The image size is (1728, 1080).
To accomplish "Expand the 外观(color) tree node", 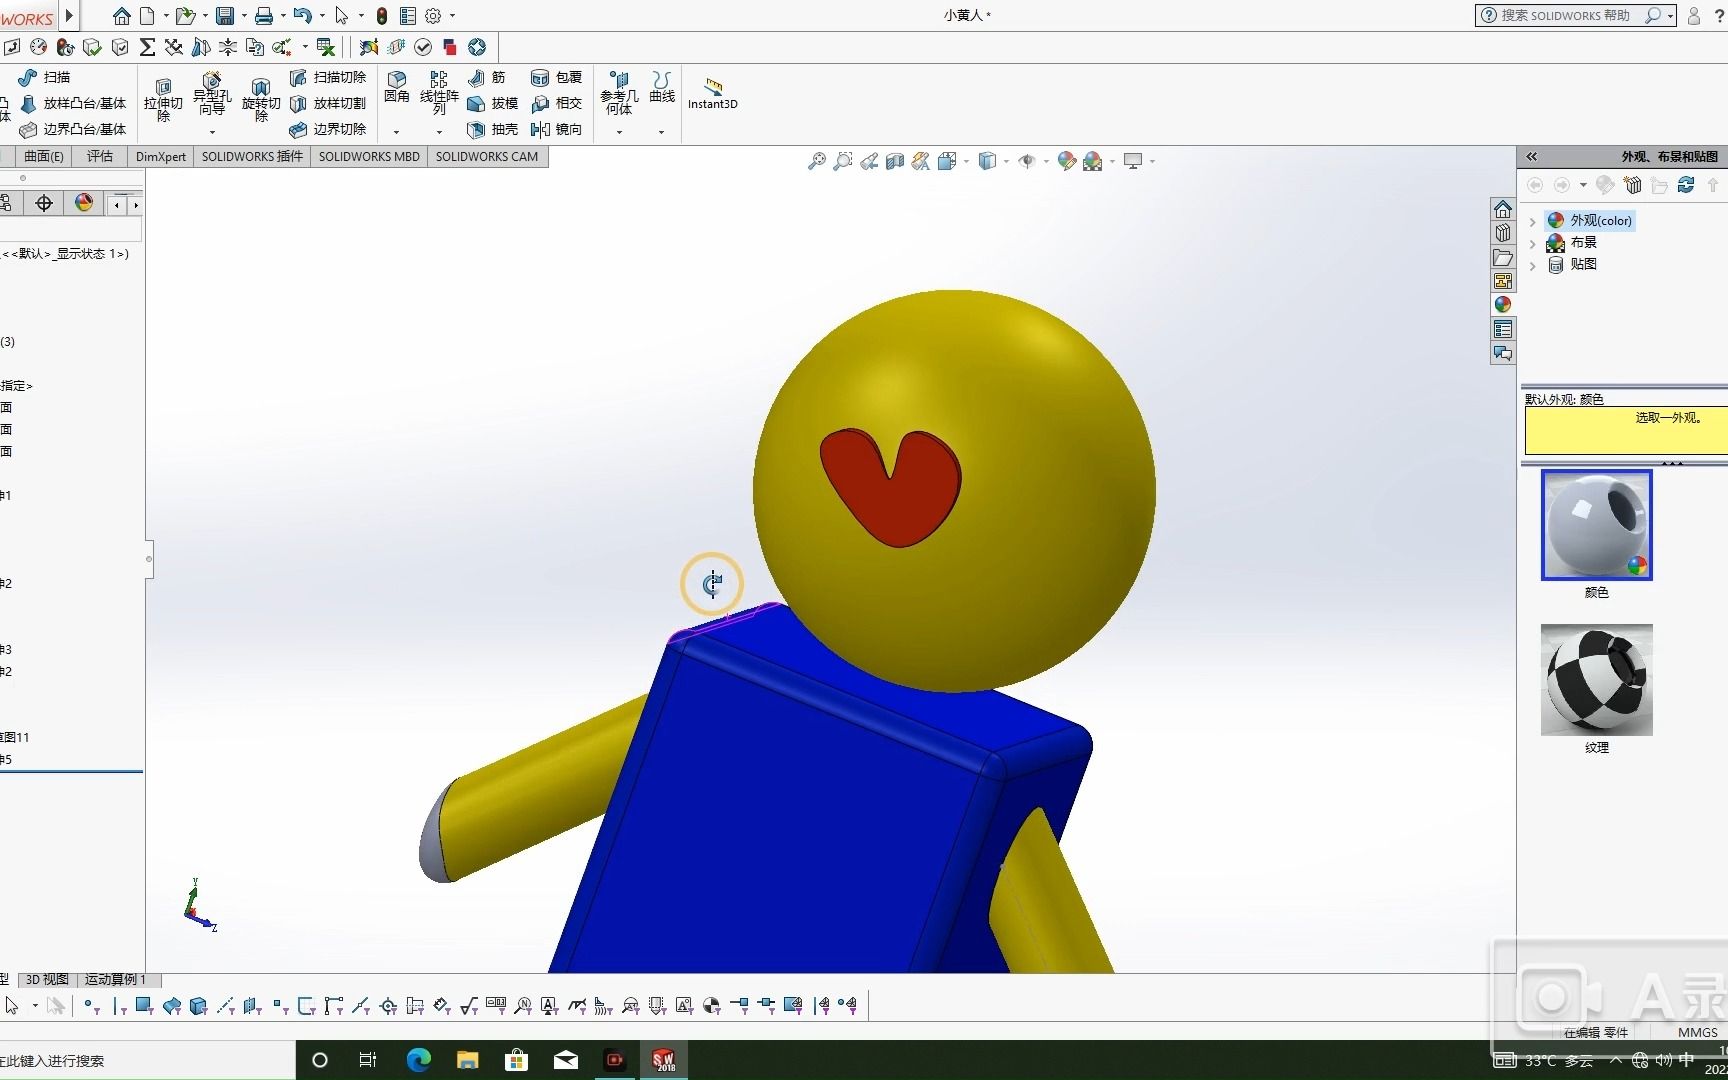I will pyautogui.click(x=1533, y=220).
